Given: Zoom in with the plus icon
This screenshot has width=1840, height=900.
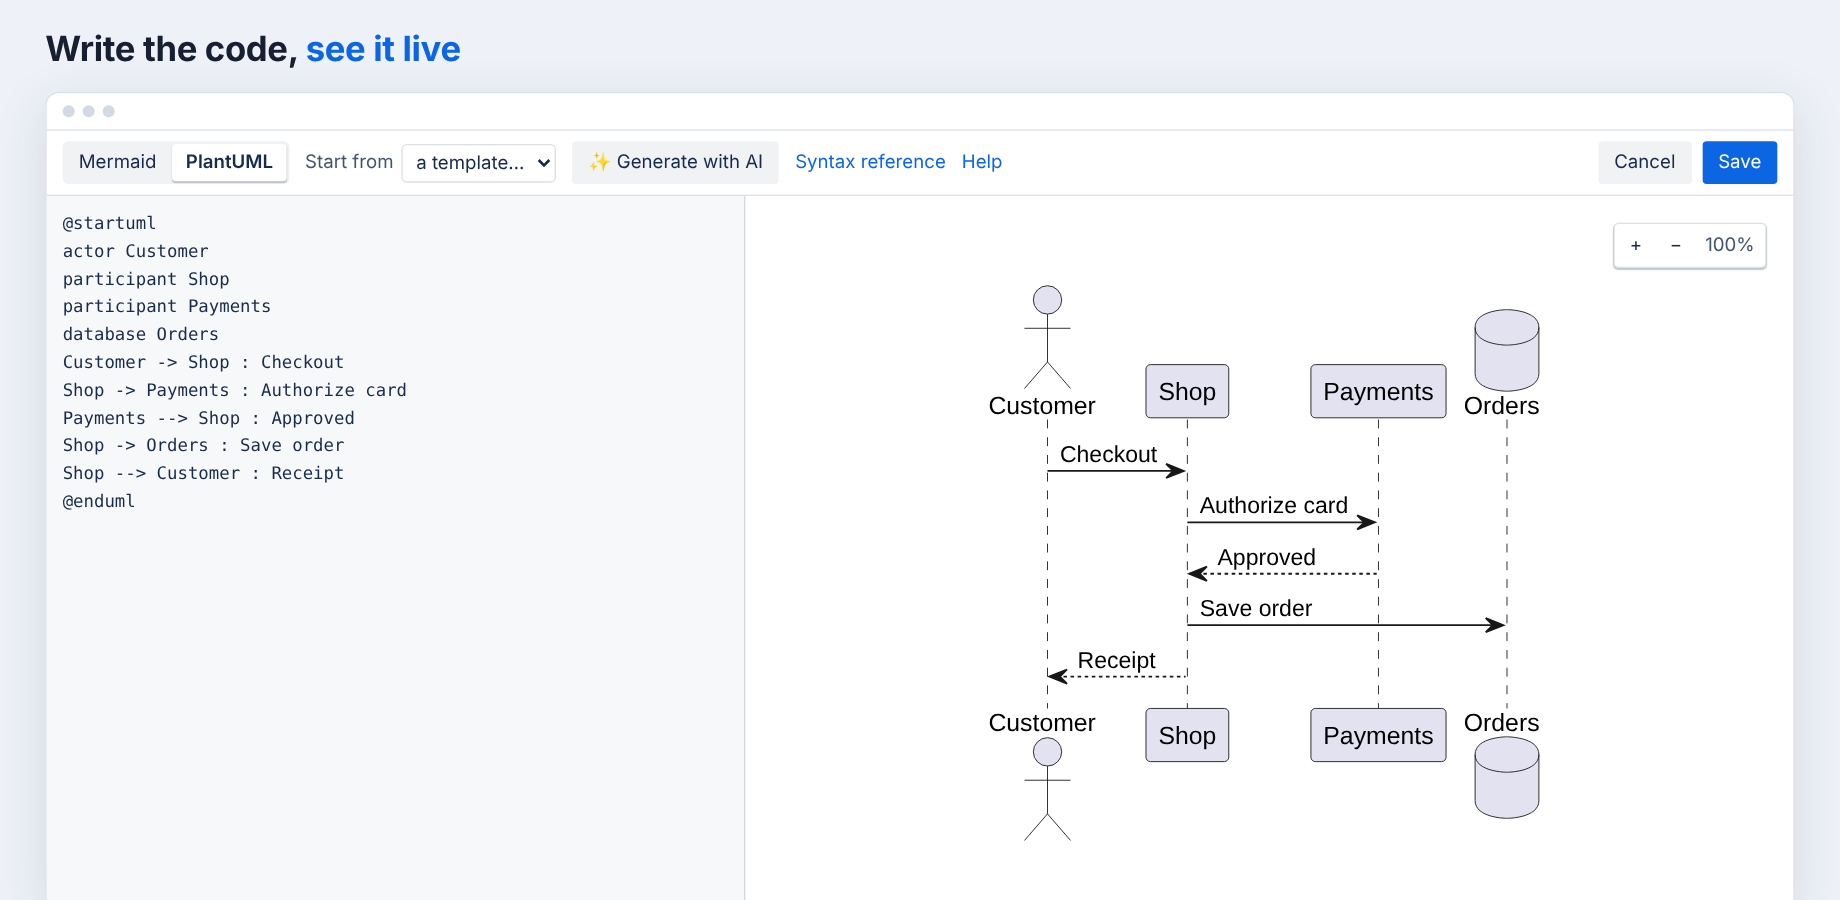Looking at the screenshot, I should coord(1636,245).
